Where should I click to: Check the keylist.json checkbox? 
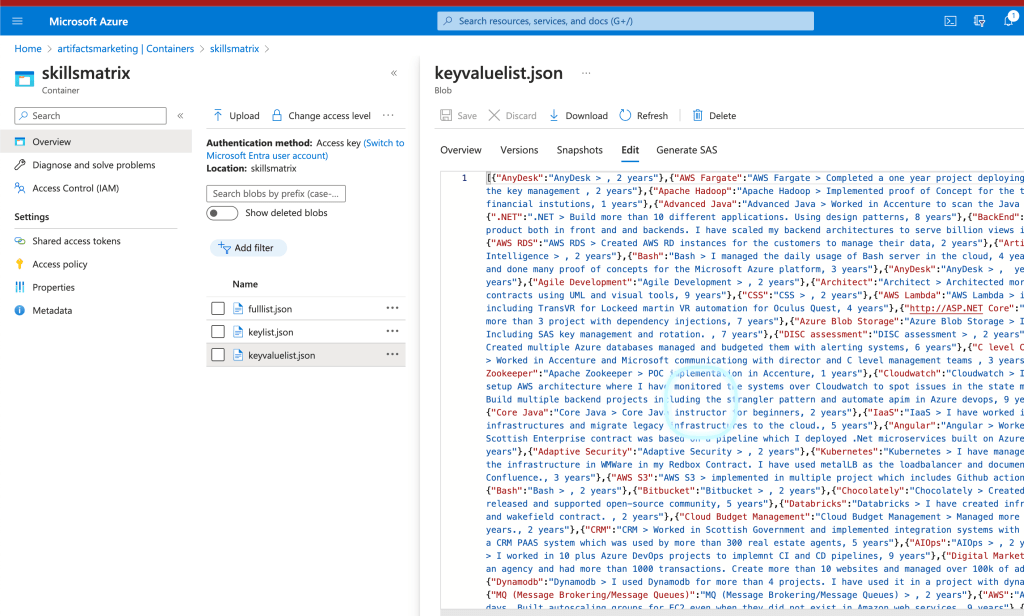click(218, 332)
